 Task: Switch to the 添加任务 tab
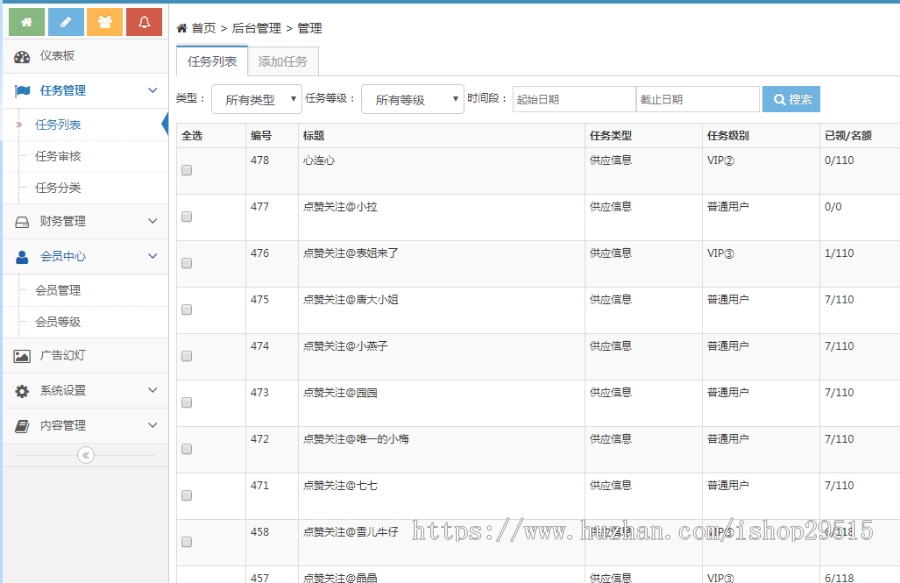click(283, 62)
